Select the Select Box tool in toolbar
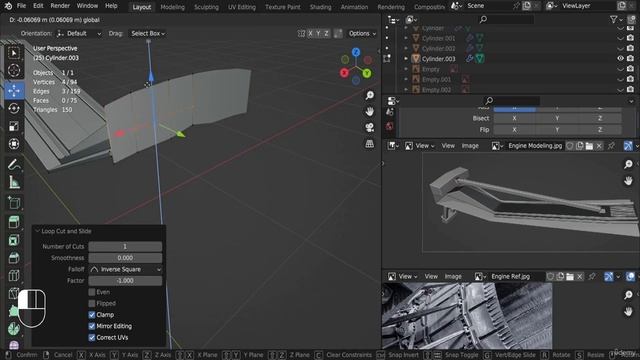Image resolution: width=640 pixels, height=360 pixels. point(14,53)
